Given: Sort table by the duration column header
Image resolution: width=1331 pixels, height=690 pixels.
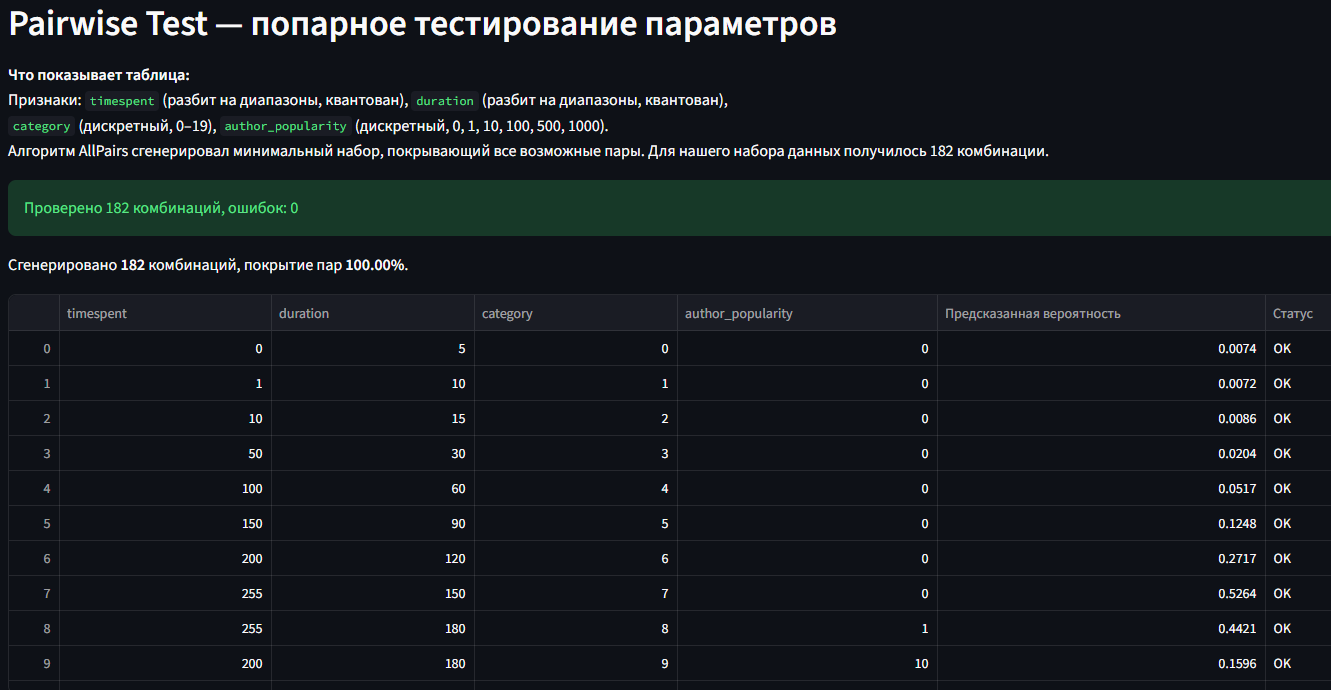Looking at the screenshot, I should tap(373, 313).
